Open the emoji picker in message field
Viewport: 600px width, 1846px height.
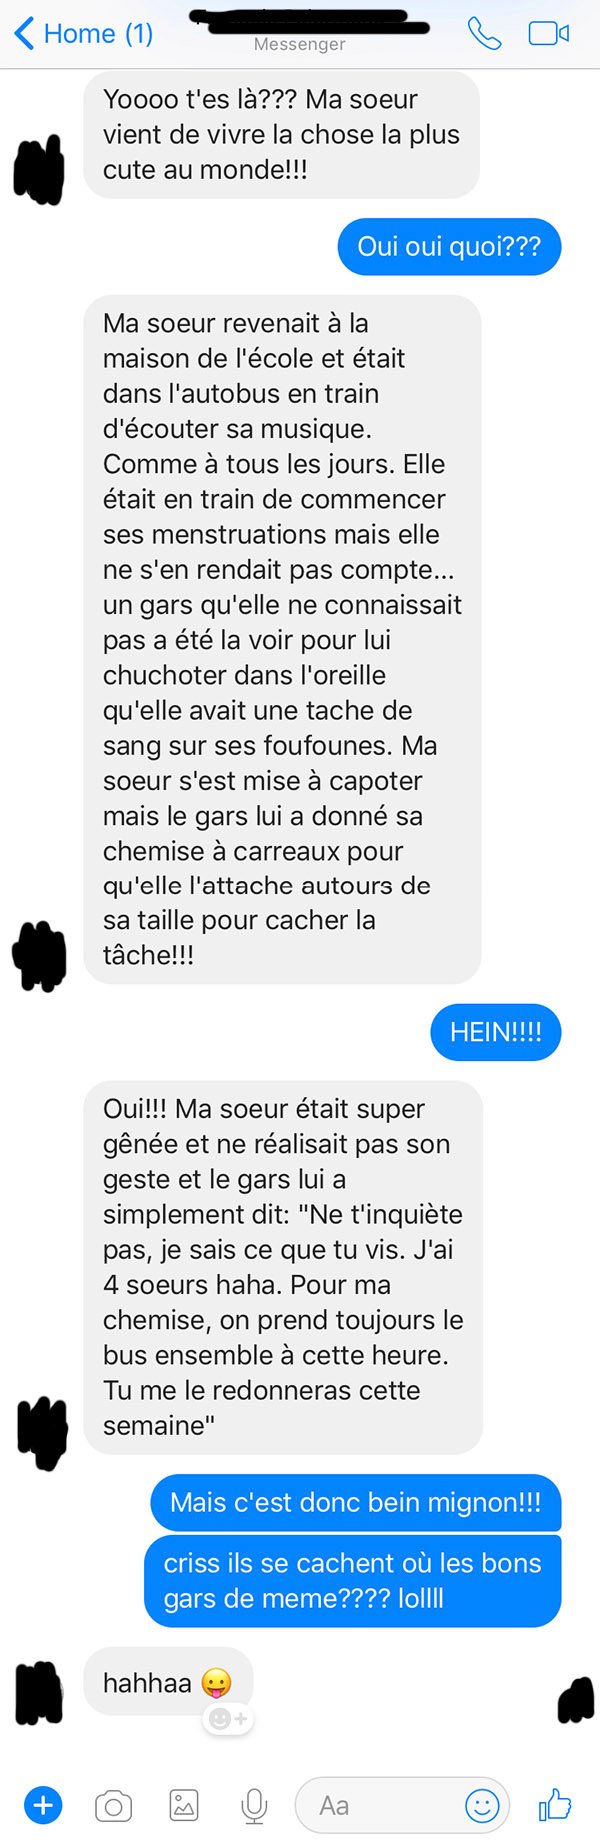pos(482,1805)
